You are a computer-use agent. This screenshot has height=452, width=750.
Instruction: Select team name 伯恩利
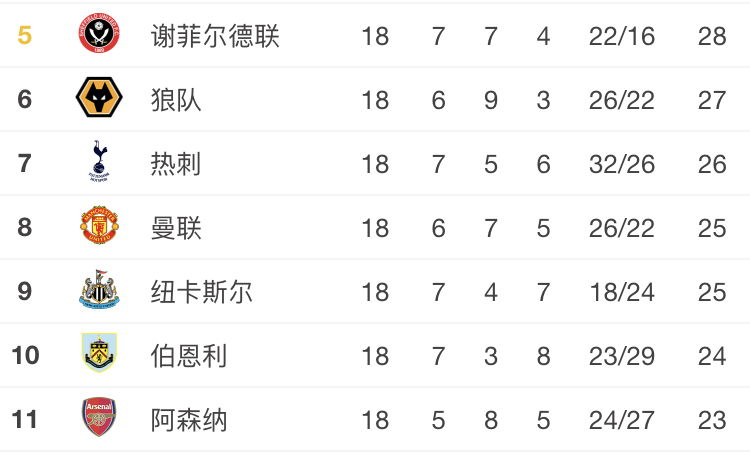(x=188, y=356)
